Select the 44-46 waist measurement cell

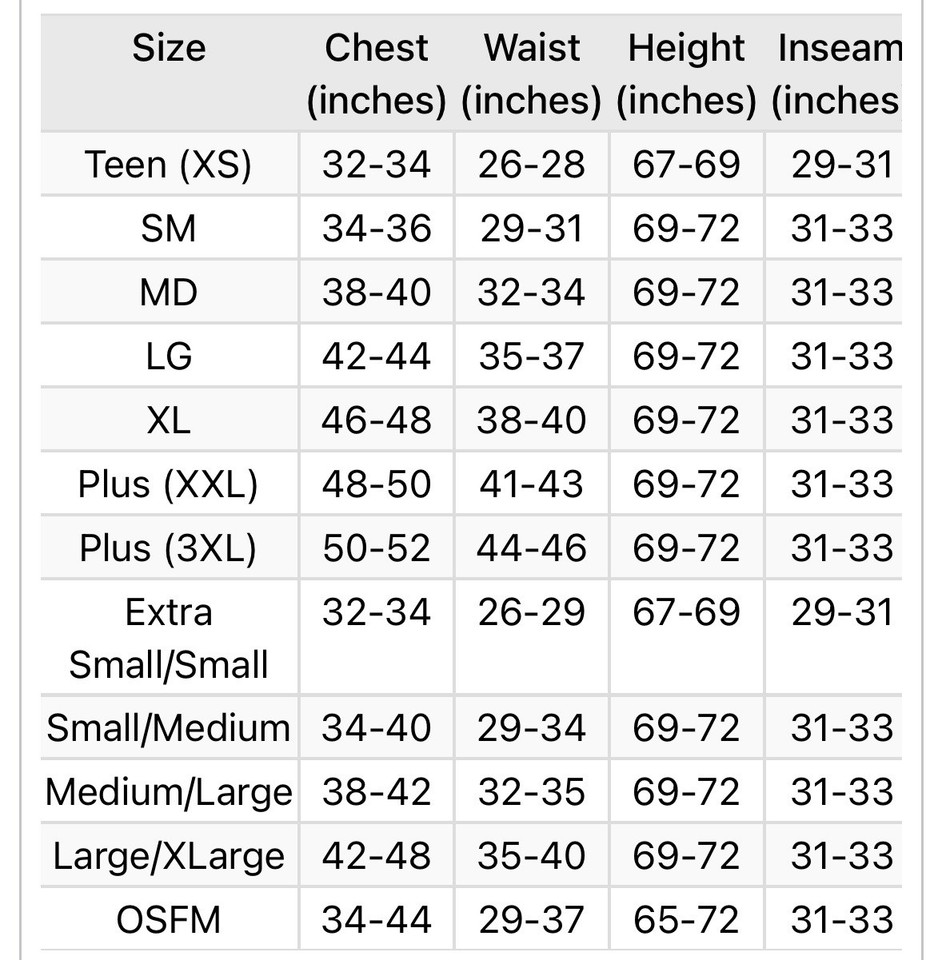[x=531, y=548]
